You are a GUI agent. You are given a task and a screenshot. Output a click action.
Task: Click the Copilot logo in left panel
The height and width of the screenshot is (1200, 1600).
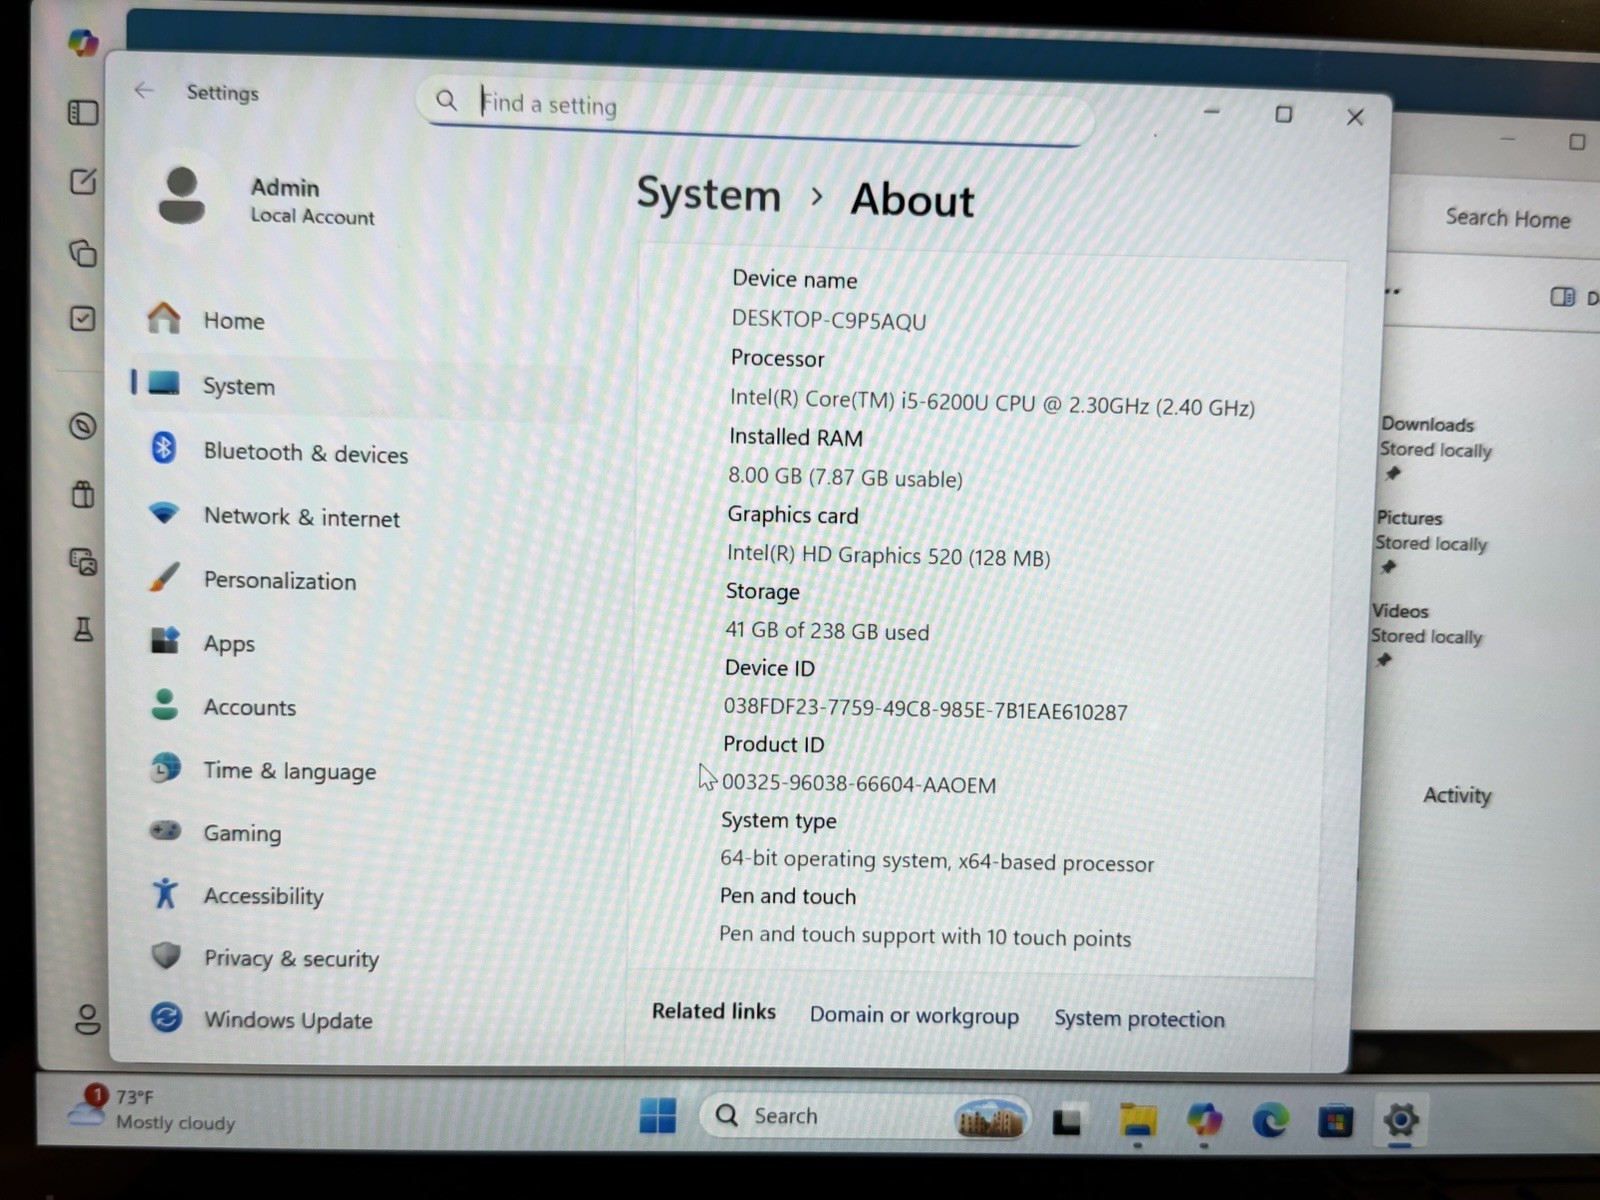(x=83, y=42)
